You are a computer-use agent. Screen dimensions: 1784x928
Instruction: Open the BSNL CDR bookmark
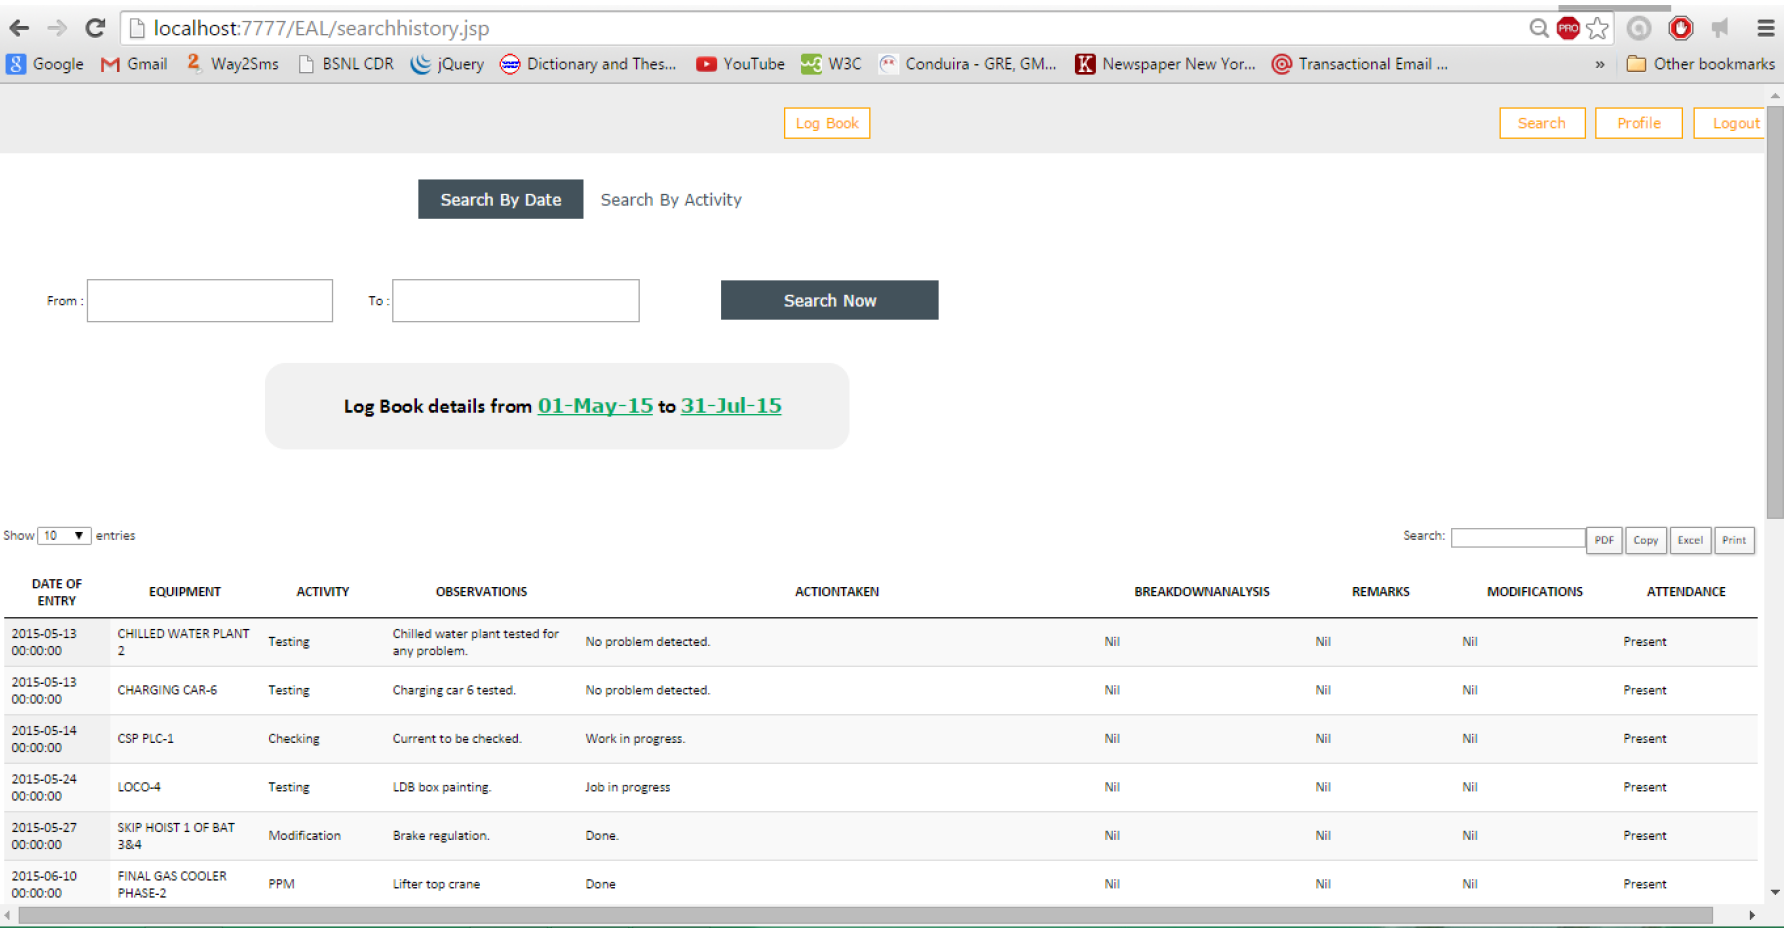pos(345,63)
